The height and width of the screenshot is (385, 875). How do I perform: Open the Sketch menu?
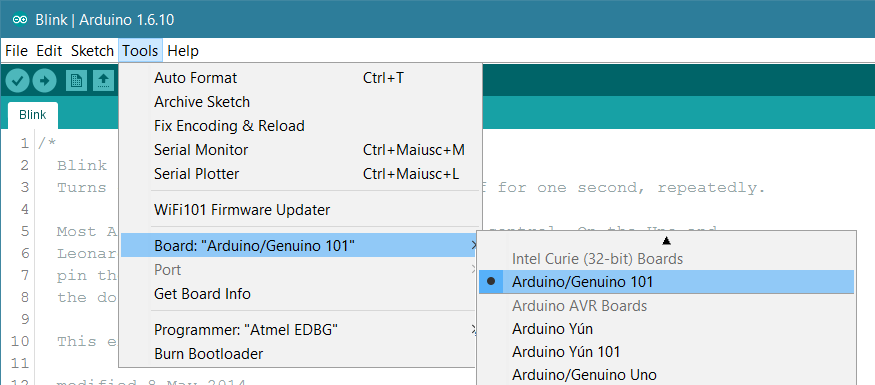click(92, 51)
